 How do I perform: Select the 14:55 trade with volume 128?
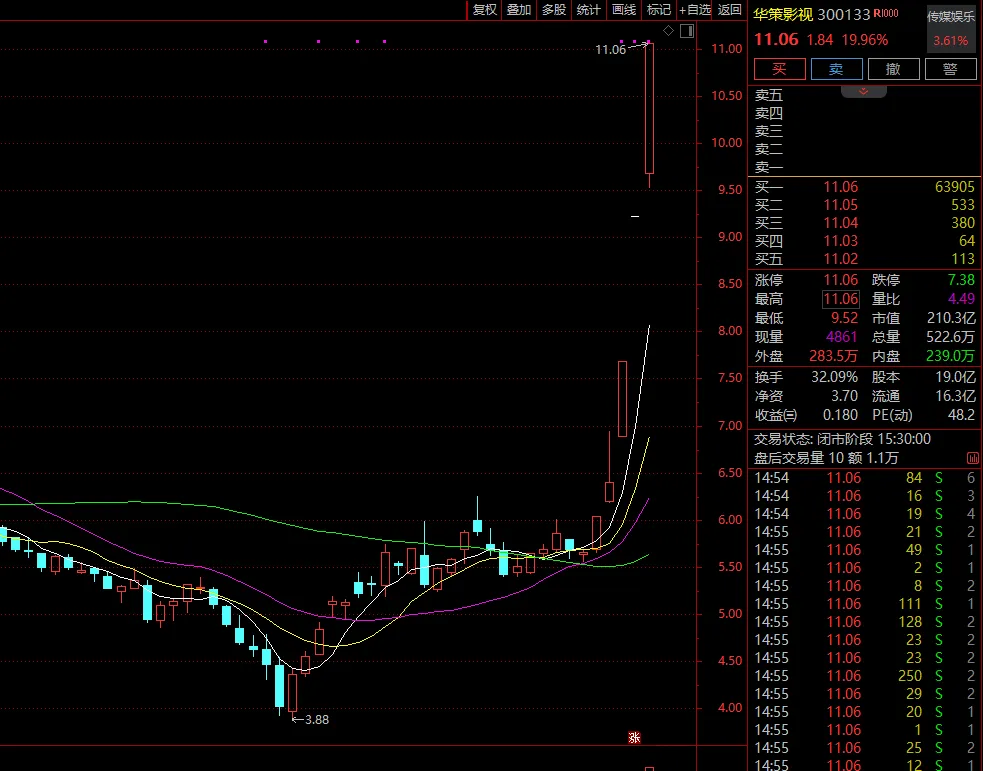[x=865, y=622]
